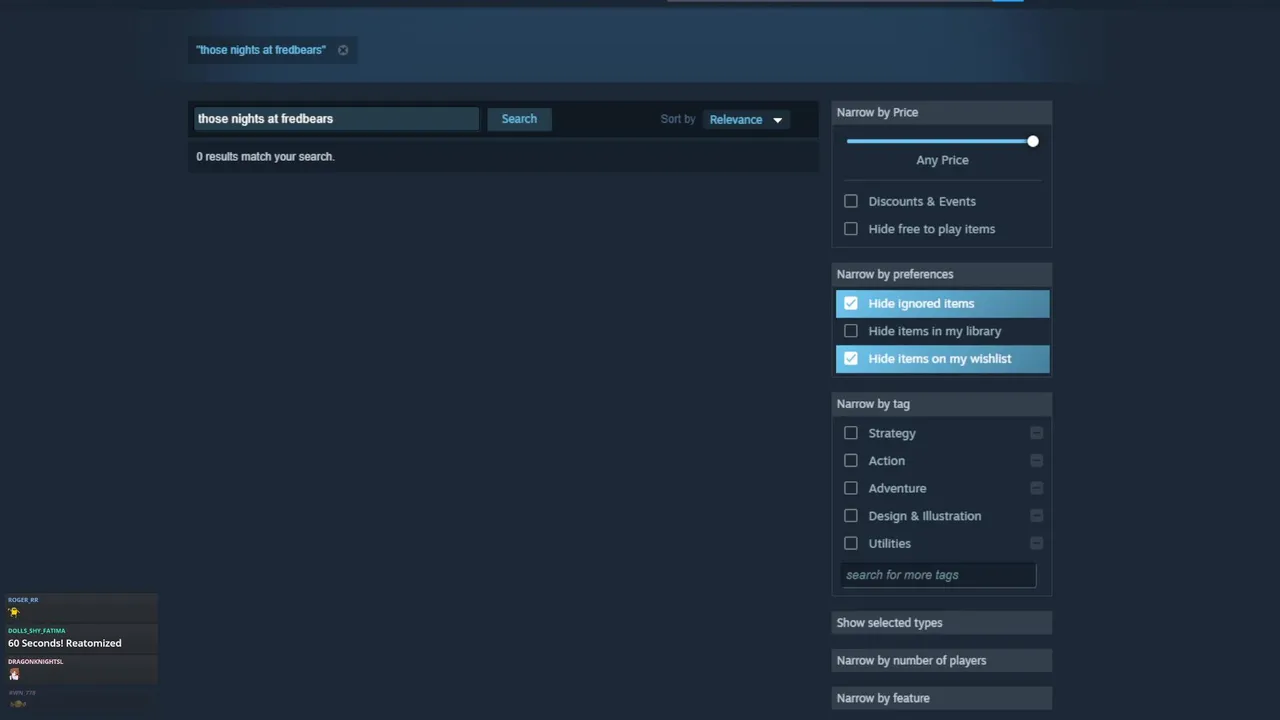Screen dimensions: 1280x720
Task: Exclude the Utilities tag via minus icon
Action: click(1036, 543)
